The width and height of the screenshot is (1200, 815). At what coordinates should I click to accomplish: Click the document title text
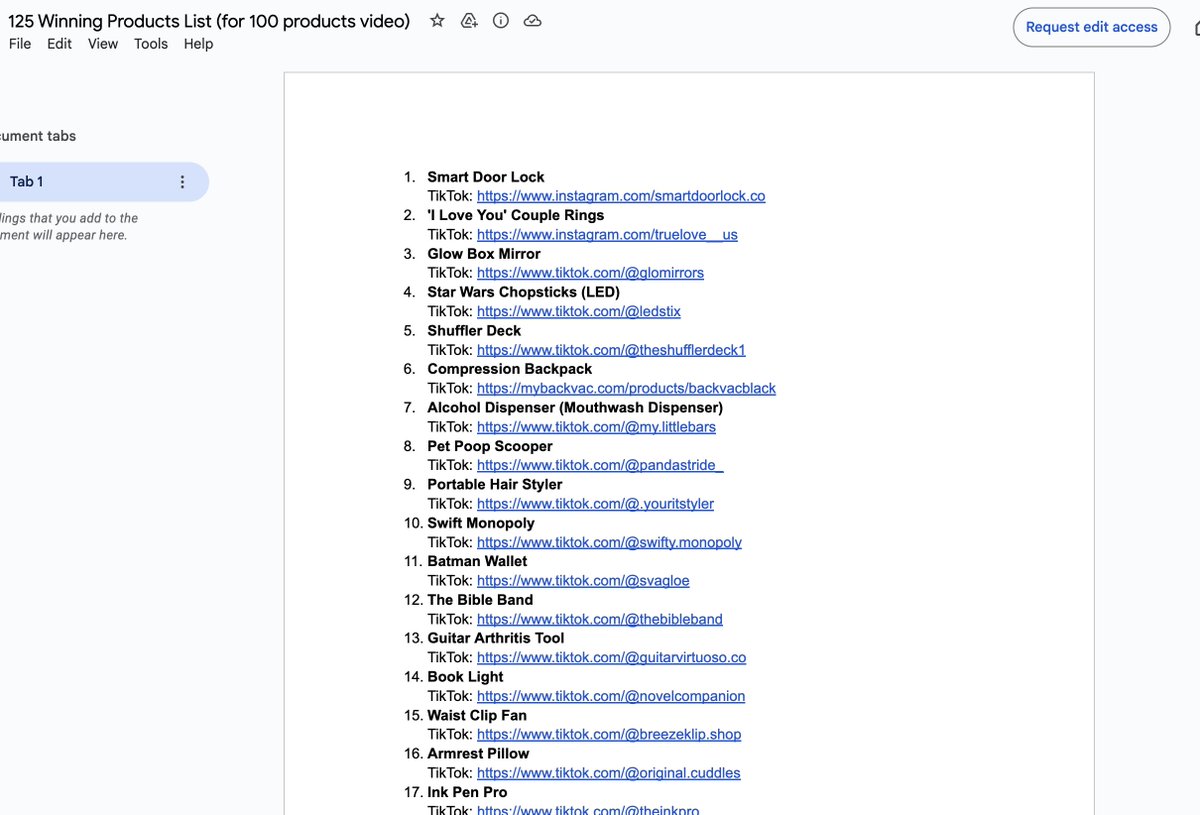click(209, 21)
